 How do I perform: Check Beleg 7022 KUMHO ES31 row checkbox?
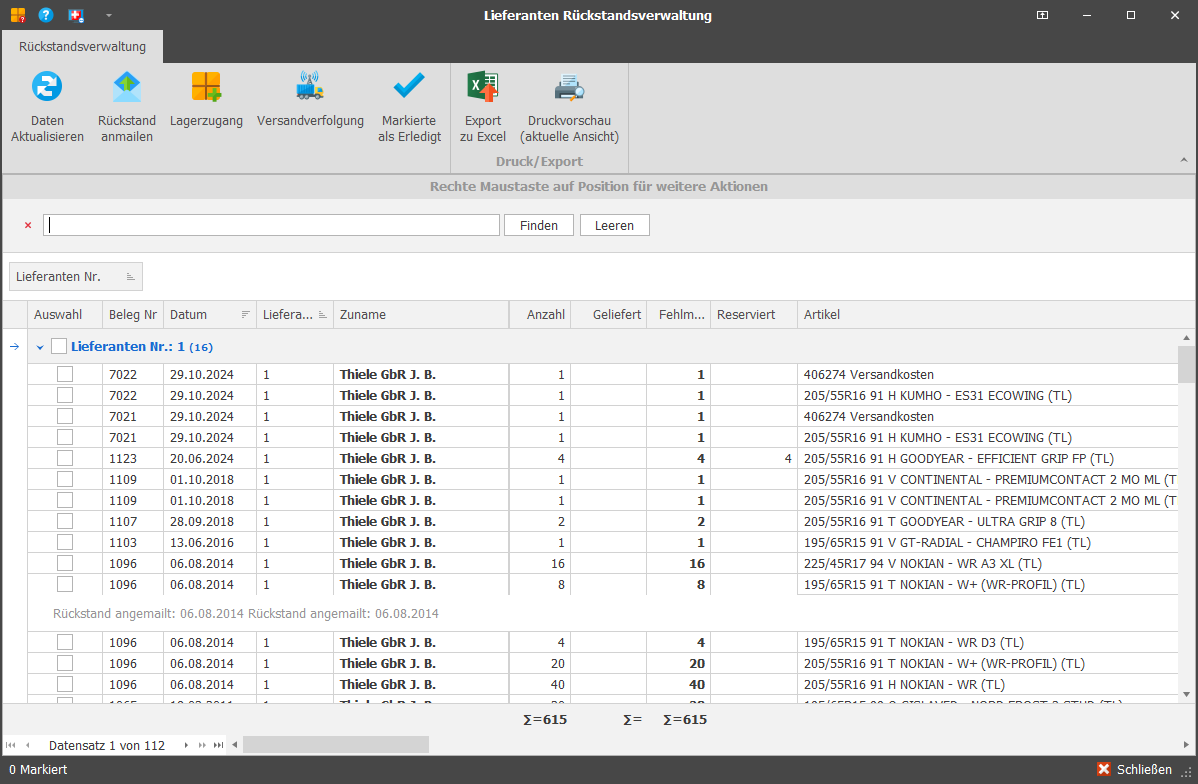65,395
